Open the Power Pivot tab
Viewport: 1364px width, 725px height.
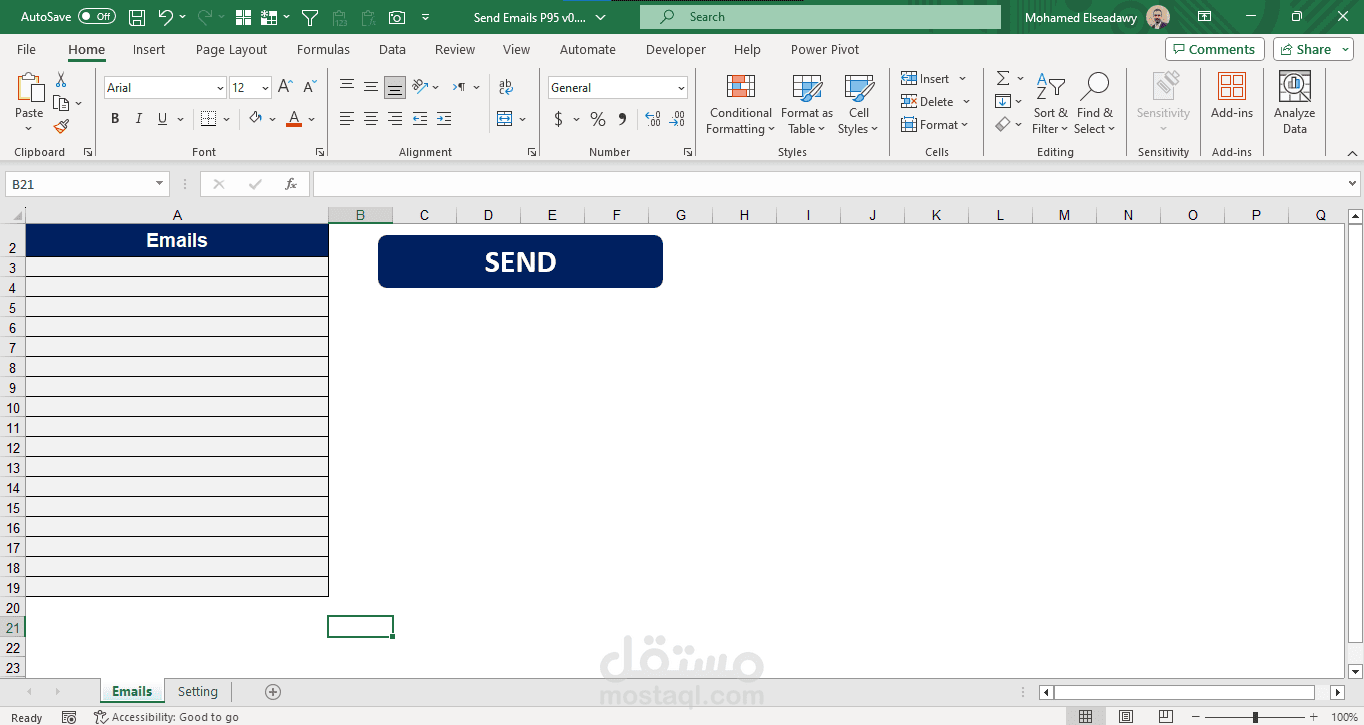coord(825,49)
